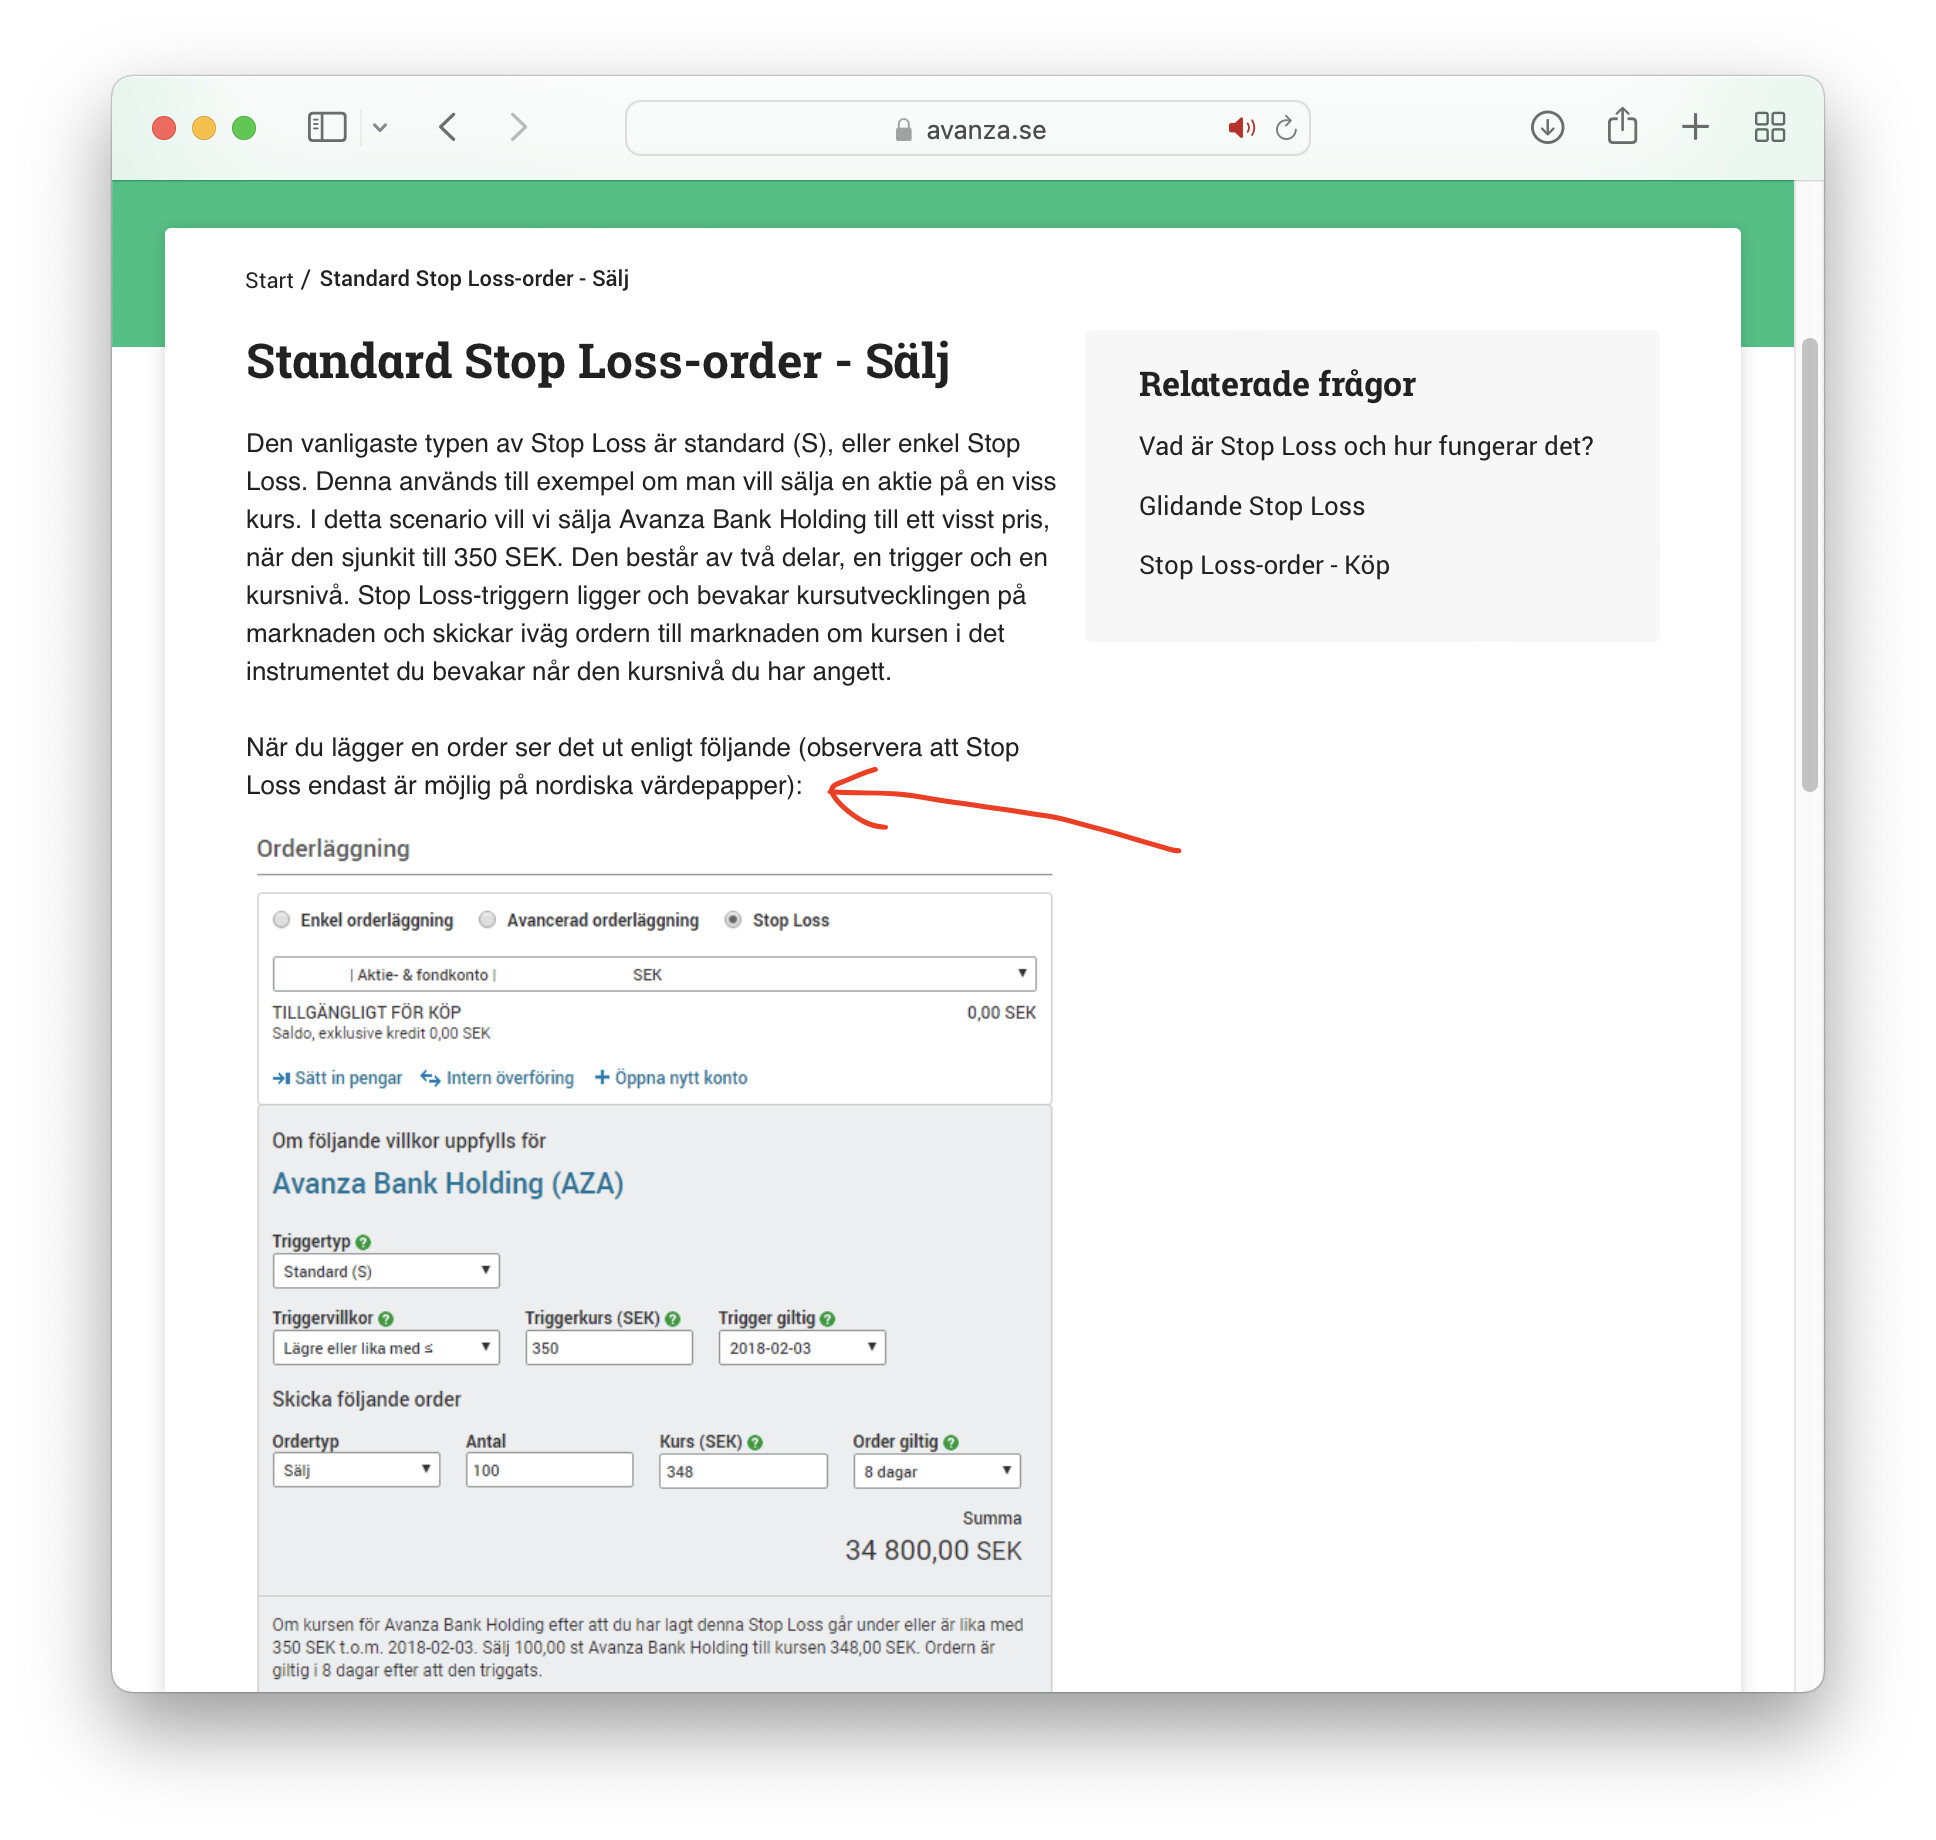Click the Triggerkurs input field
Image resolution: width=1936 pixels, height=1840 pixels.
click(x=608, y=1348)
